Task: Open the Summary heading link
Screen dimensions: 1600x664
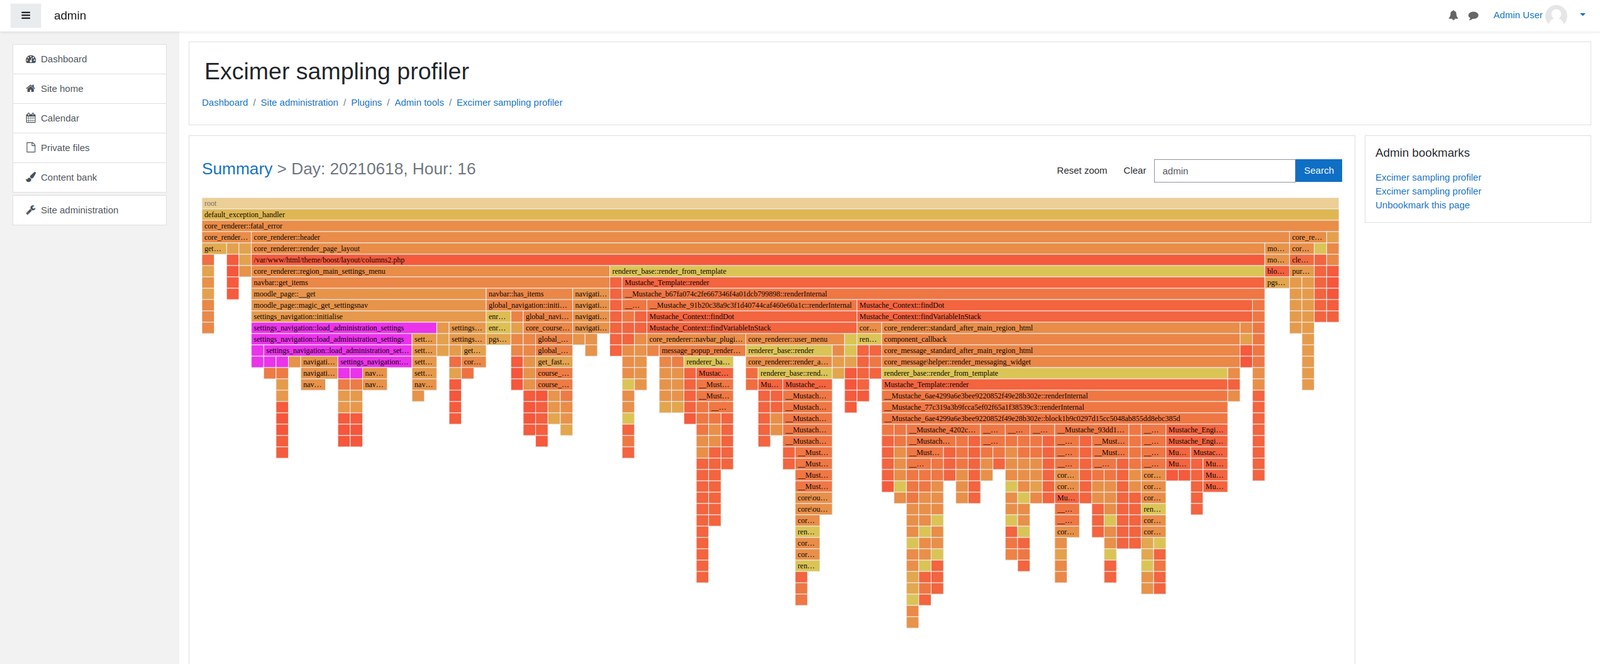Action: pyautogui.click(x=237, y=169)
